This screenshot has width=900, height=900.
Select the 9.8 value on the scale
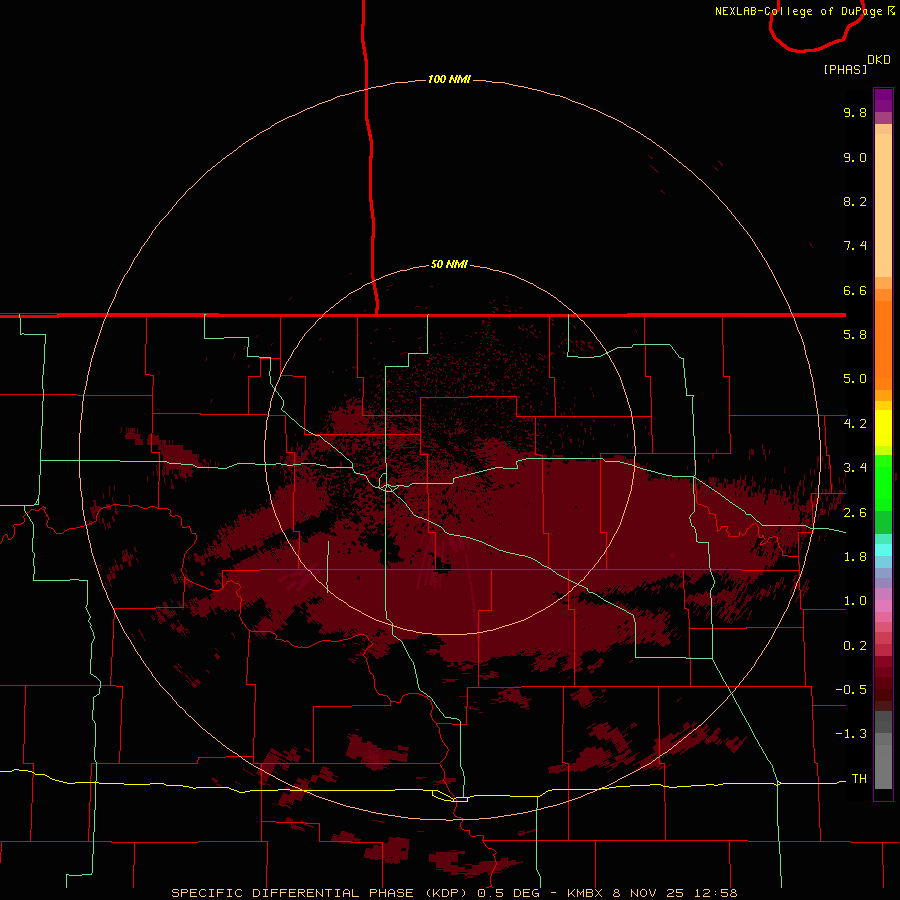855,112
